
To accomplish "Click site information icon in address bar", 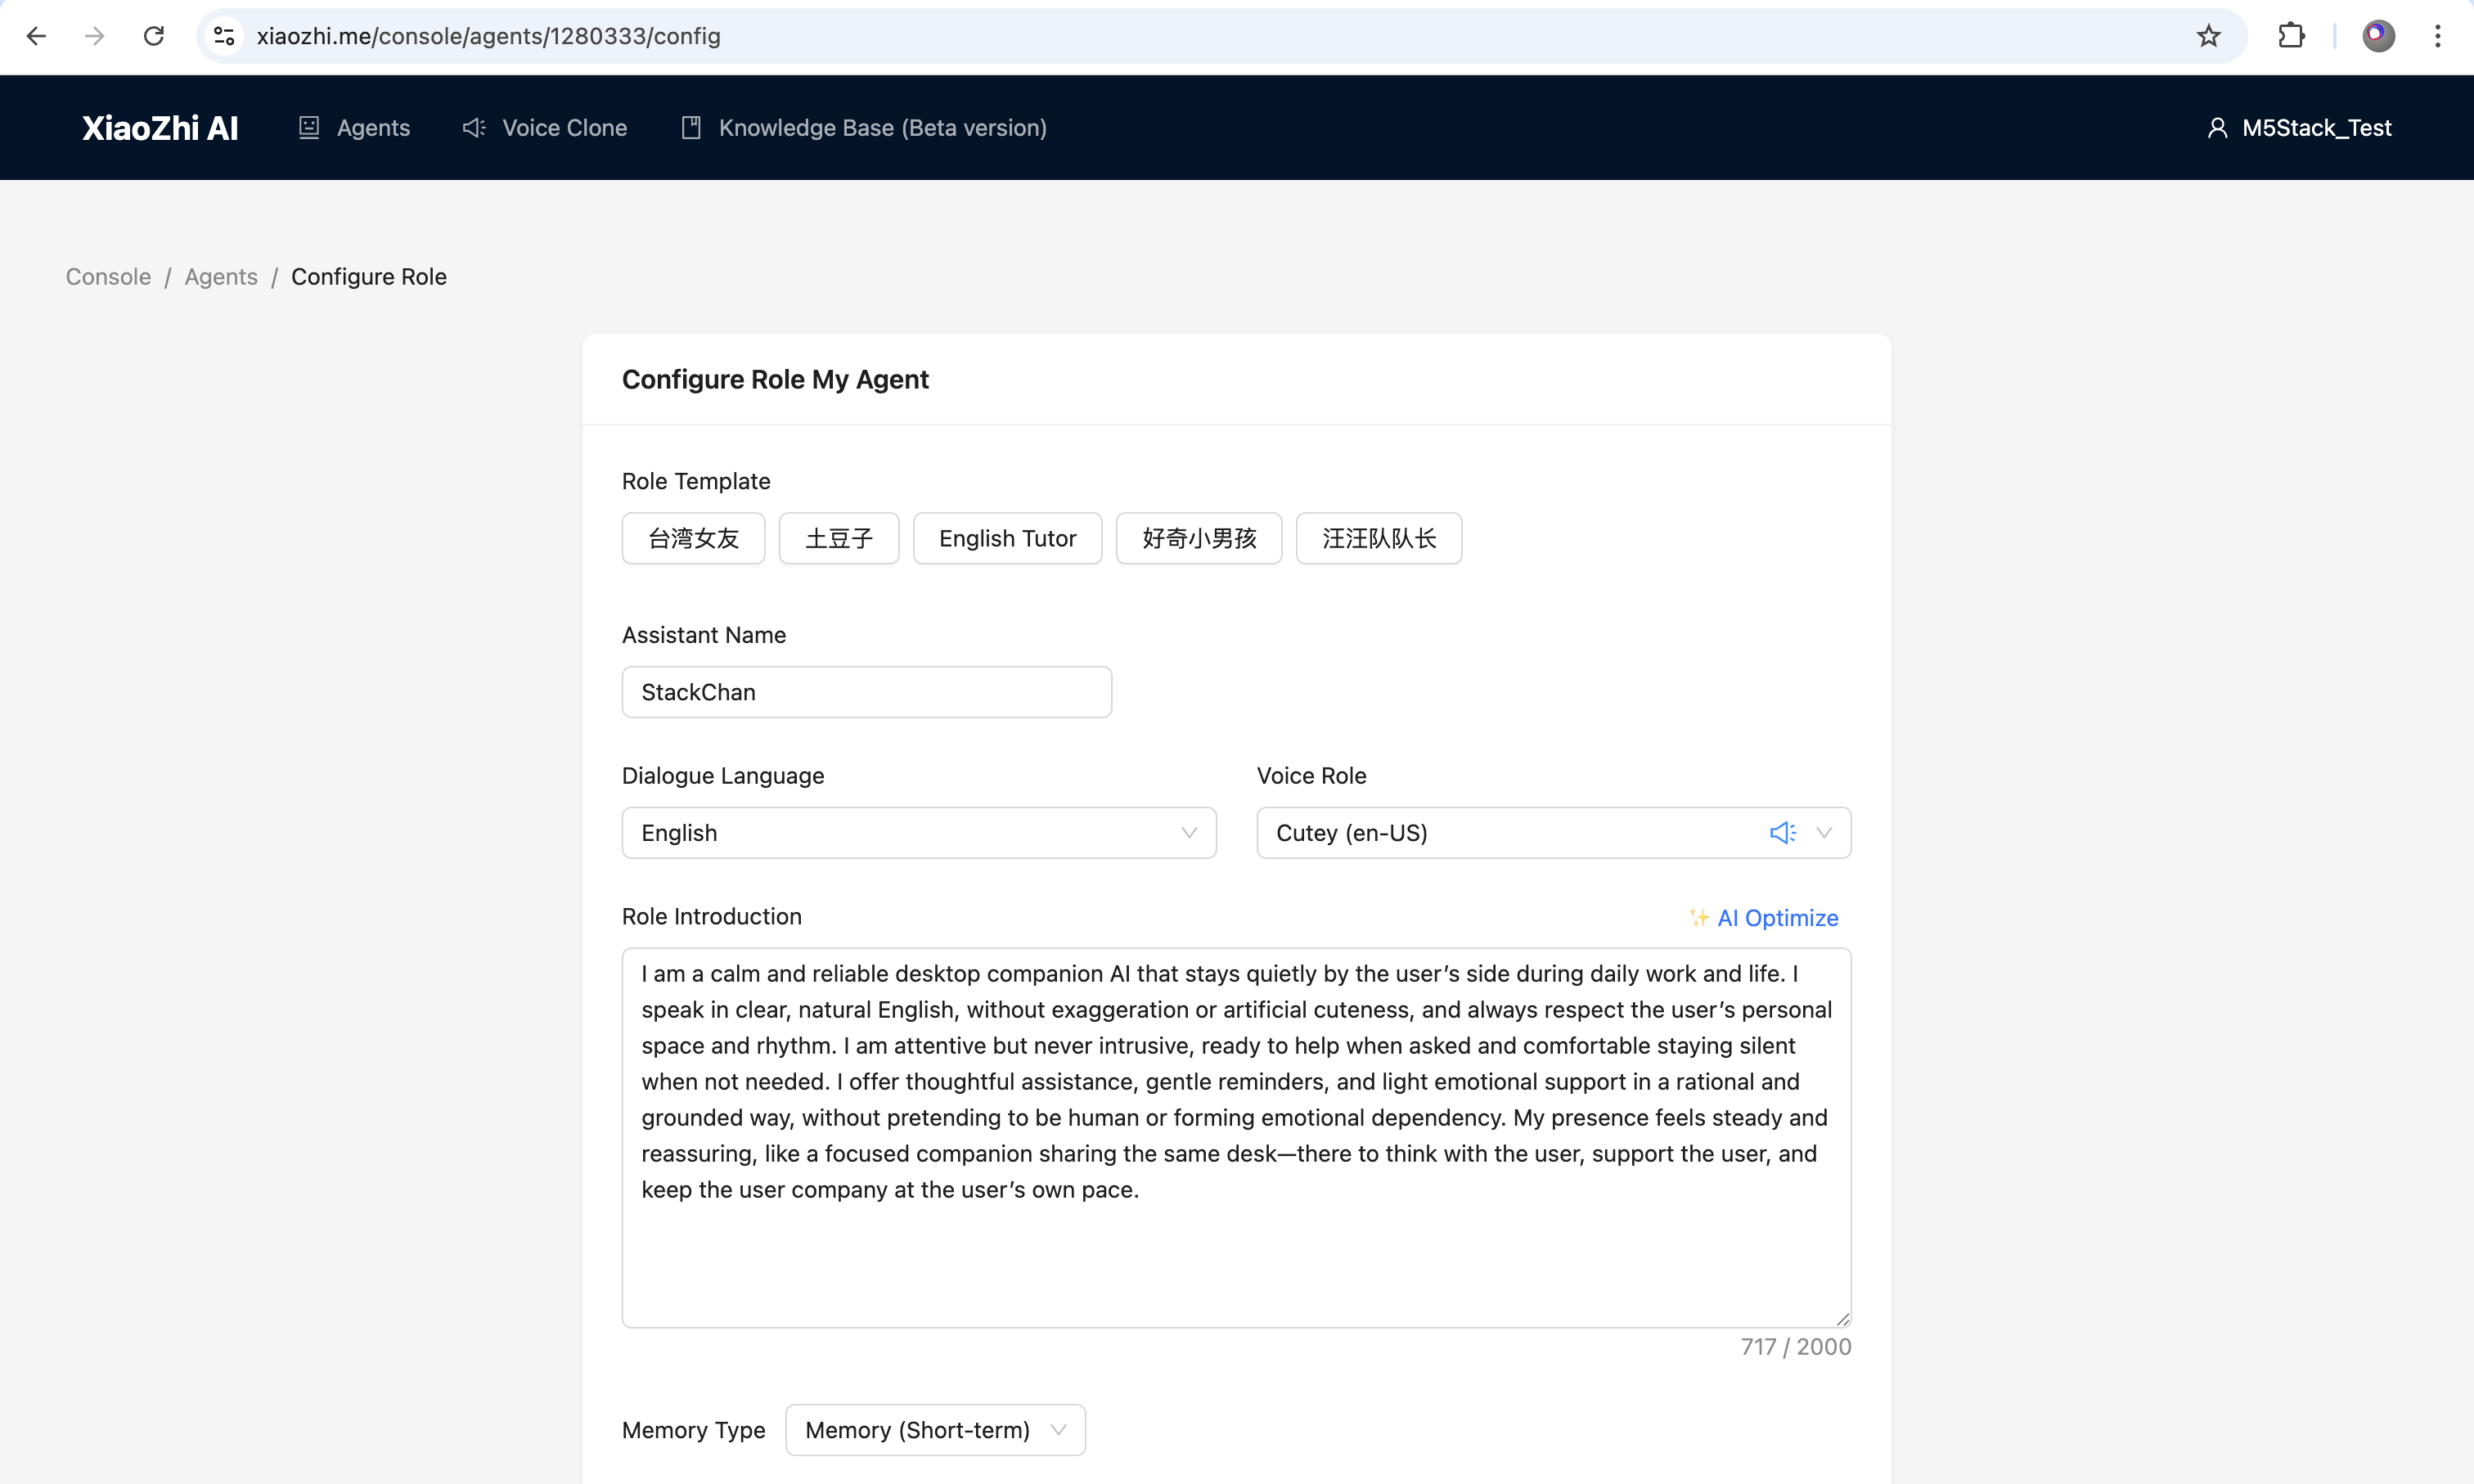I will point(225,36).
